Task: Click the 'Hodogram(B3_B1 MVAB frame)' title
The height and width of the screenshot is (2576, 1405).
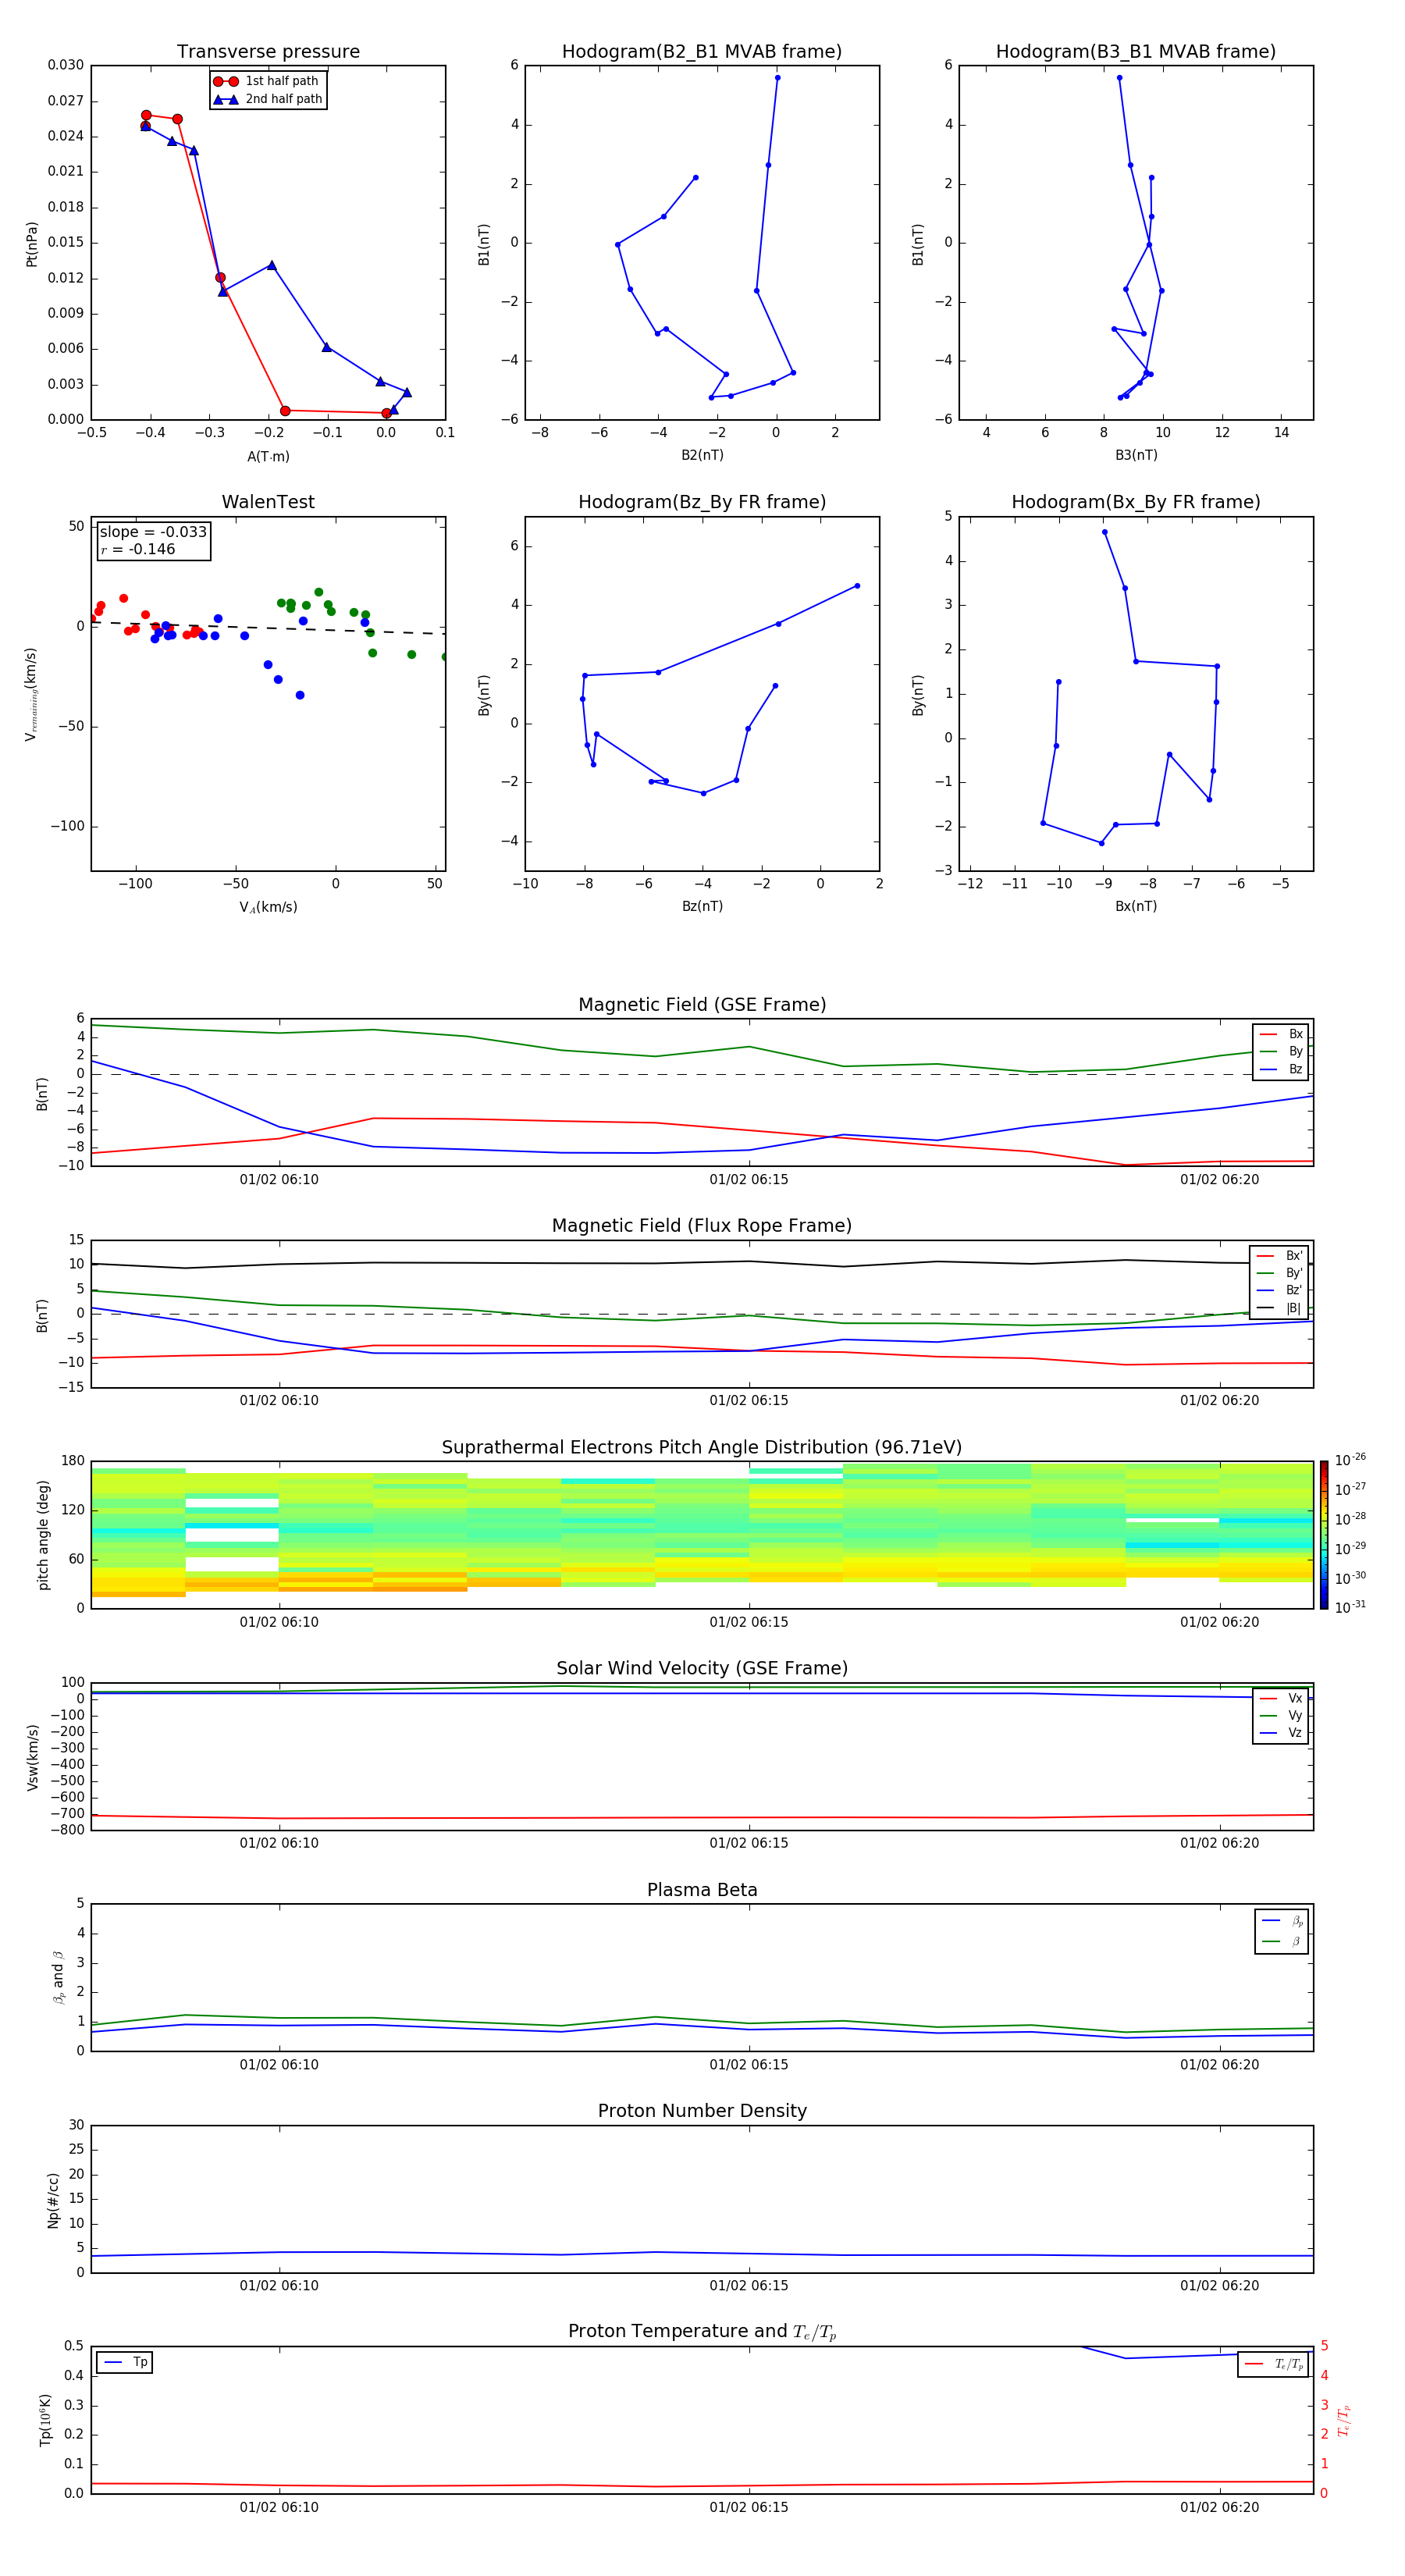Action: pyautogui.click(x=1136, y=52)
